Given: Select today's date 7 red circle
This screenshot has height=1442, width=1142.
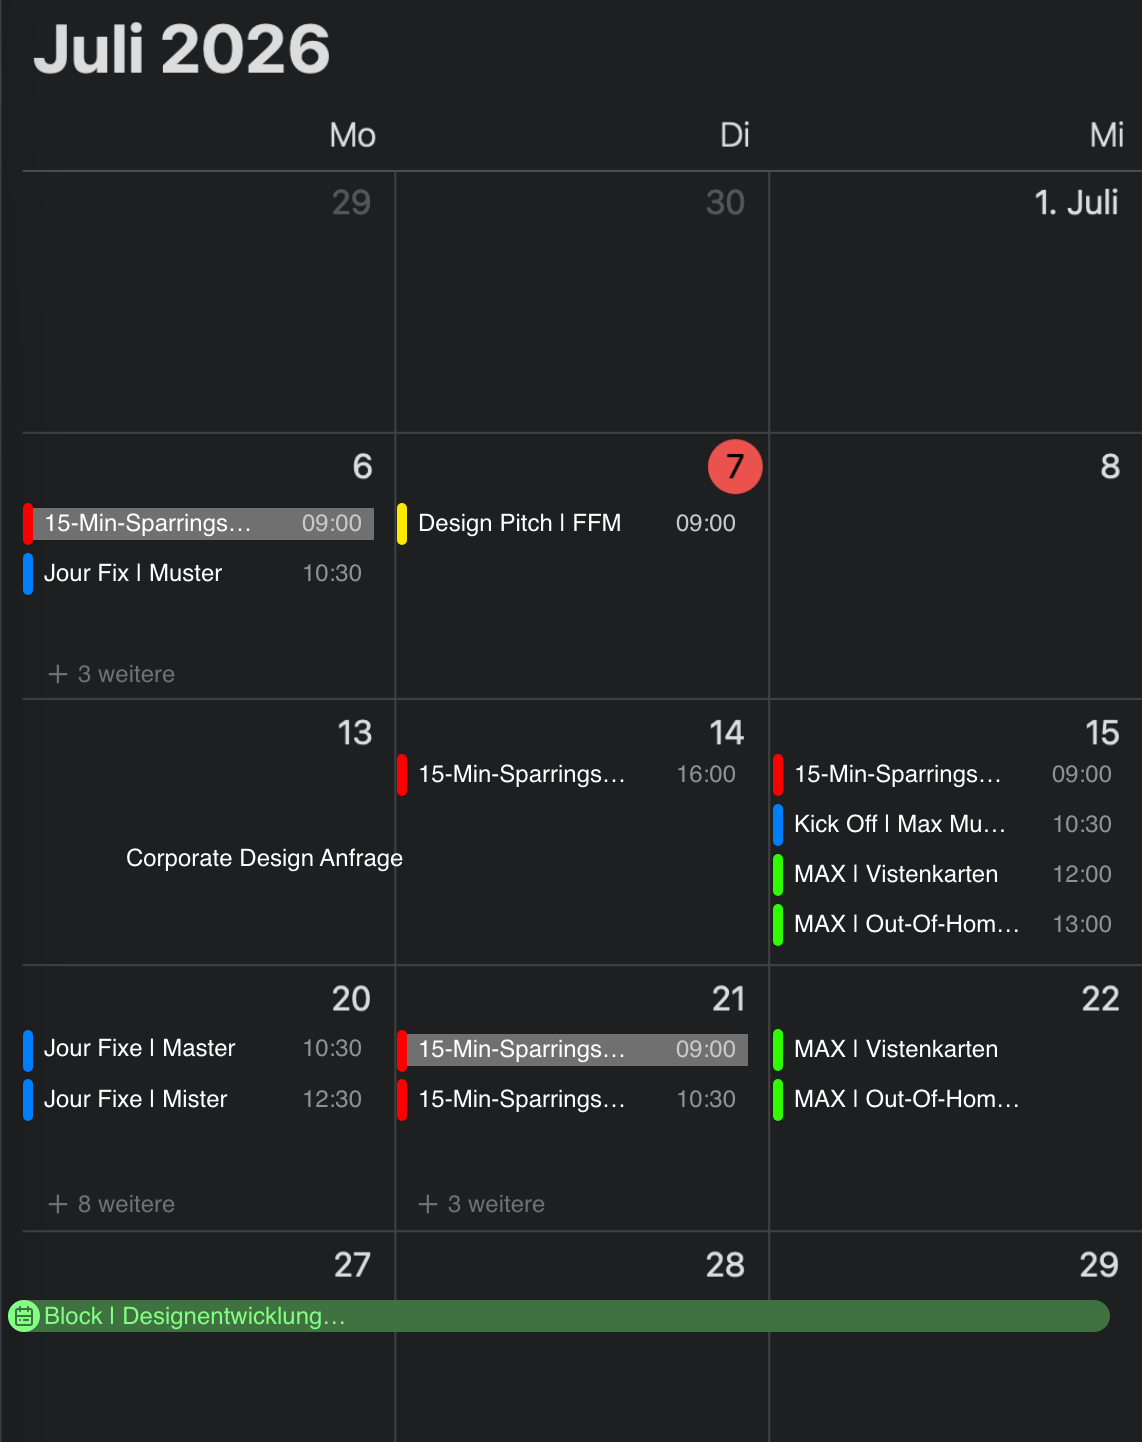Looking at the screenshot, I should [735, 466].
